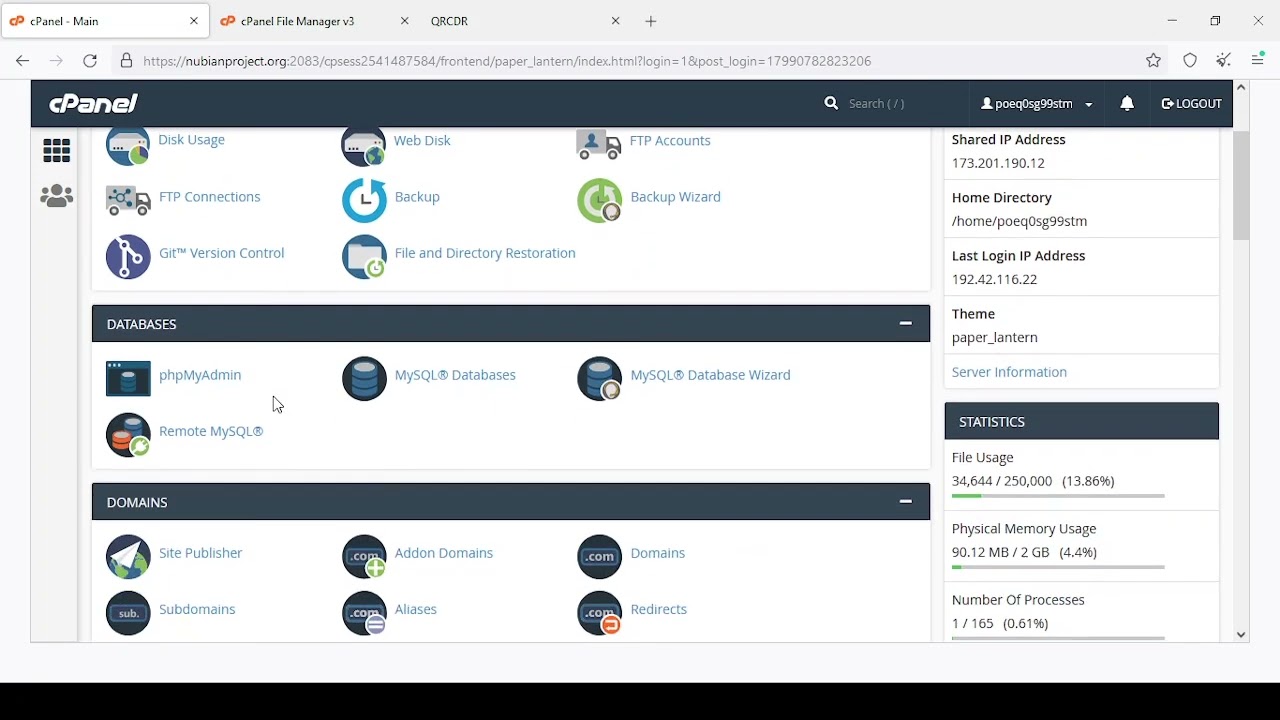Open the phpMyAdmin link text
The height and width of the screenshot is (720, 1280).
(200, 375)
